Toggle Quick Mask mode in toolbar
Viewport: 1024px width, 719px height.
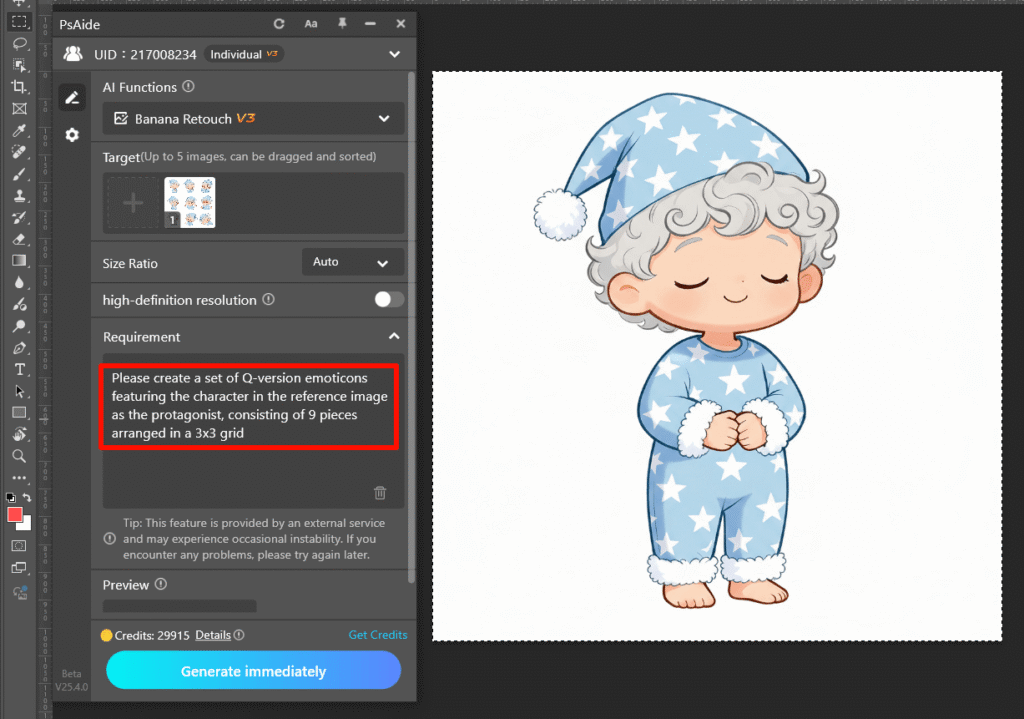[x=19, y=545]
